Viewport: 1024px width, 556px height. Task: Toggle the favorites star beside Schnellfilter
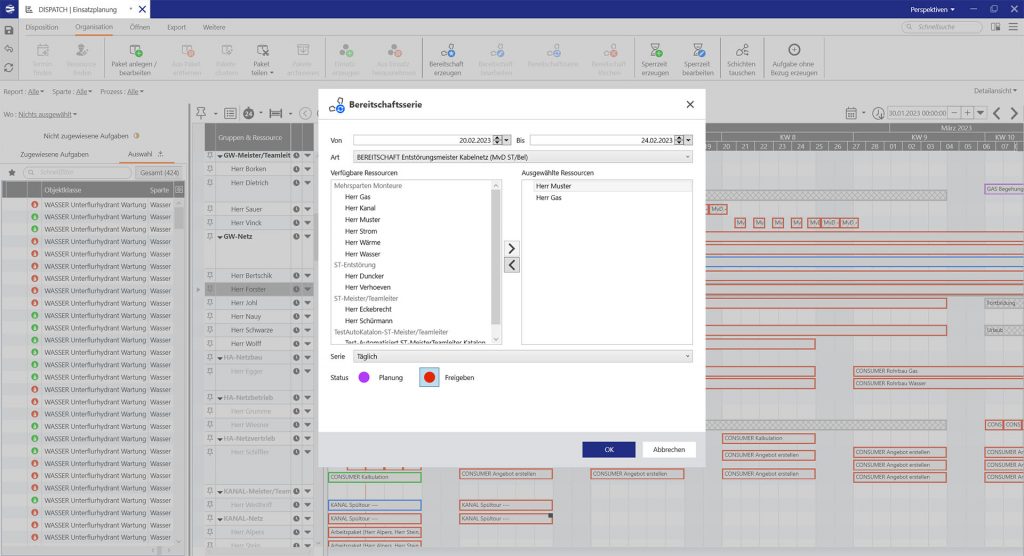coord(12,173)
